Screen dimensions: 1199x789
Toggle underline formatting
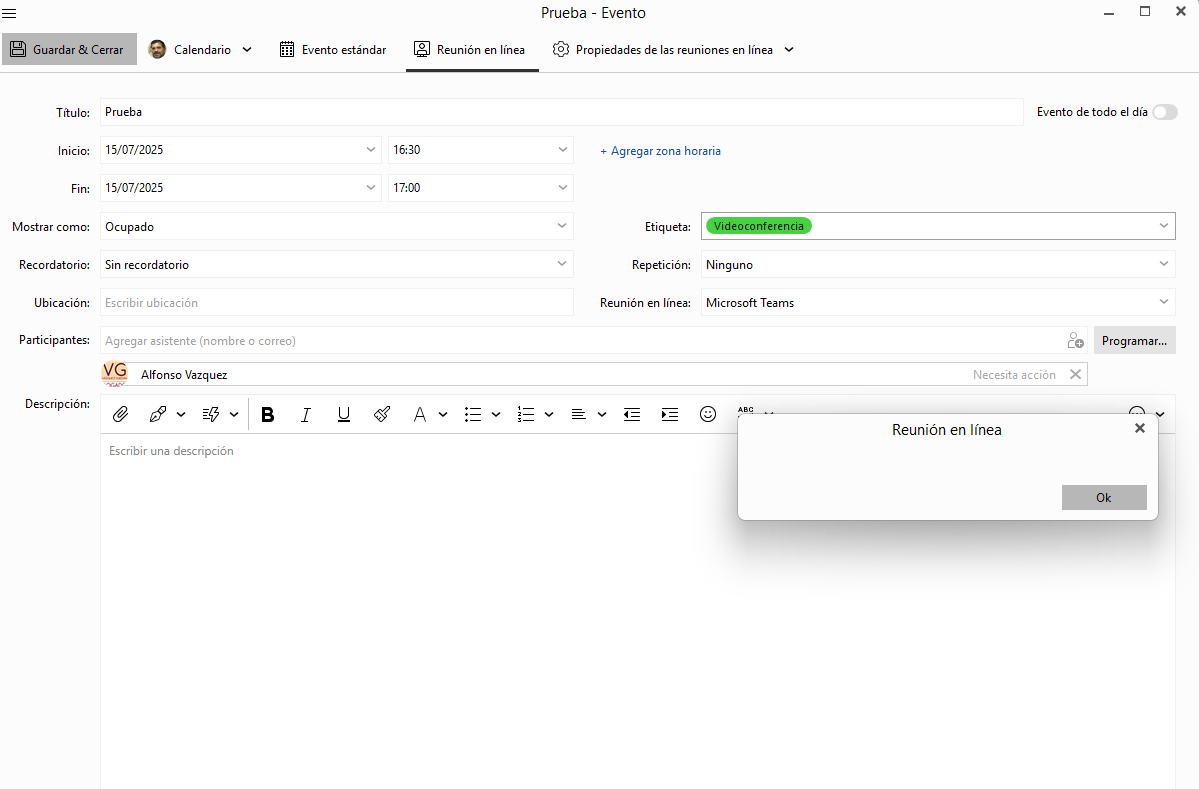coord(343,414)
